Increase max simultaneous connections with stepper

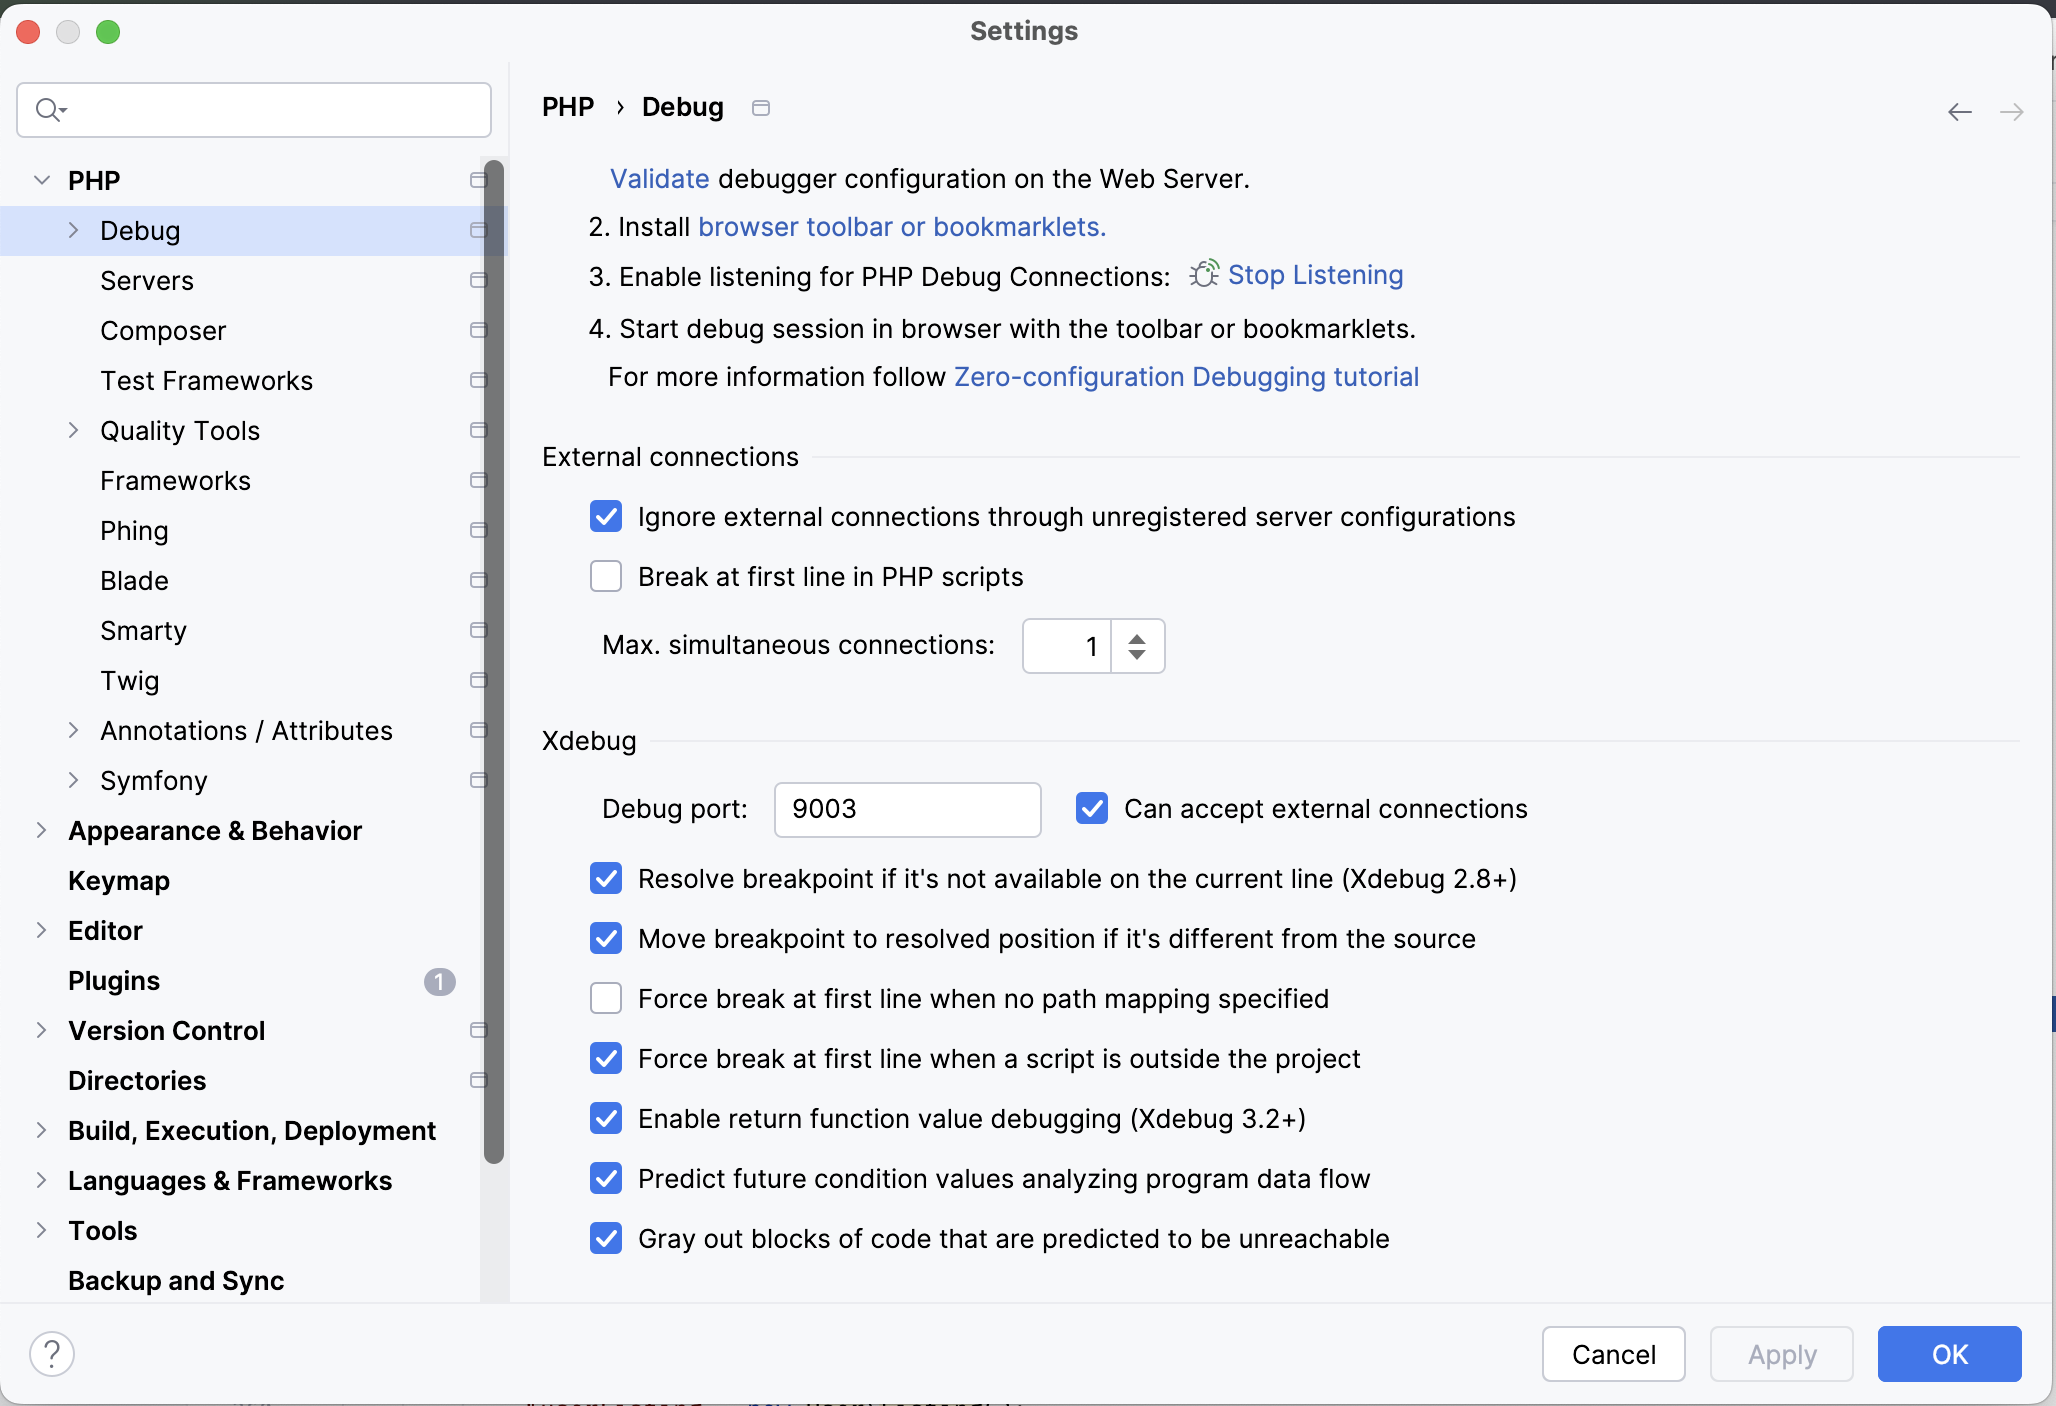point(1137,637)
